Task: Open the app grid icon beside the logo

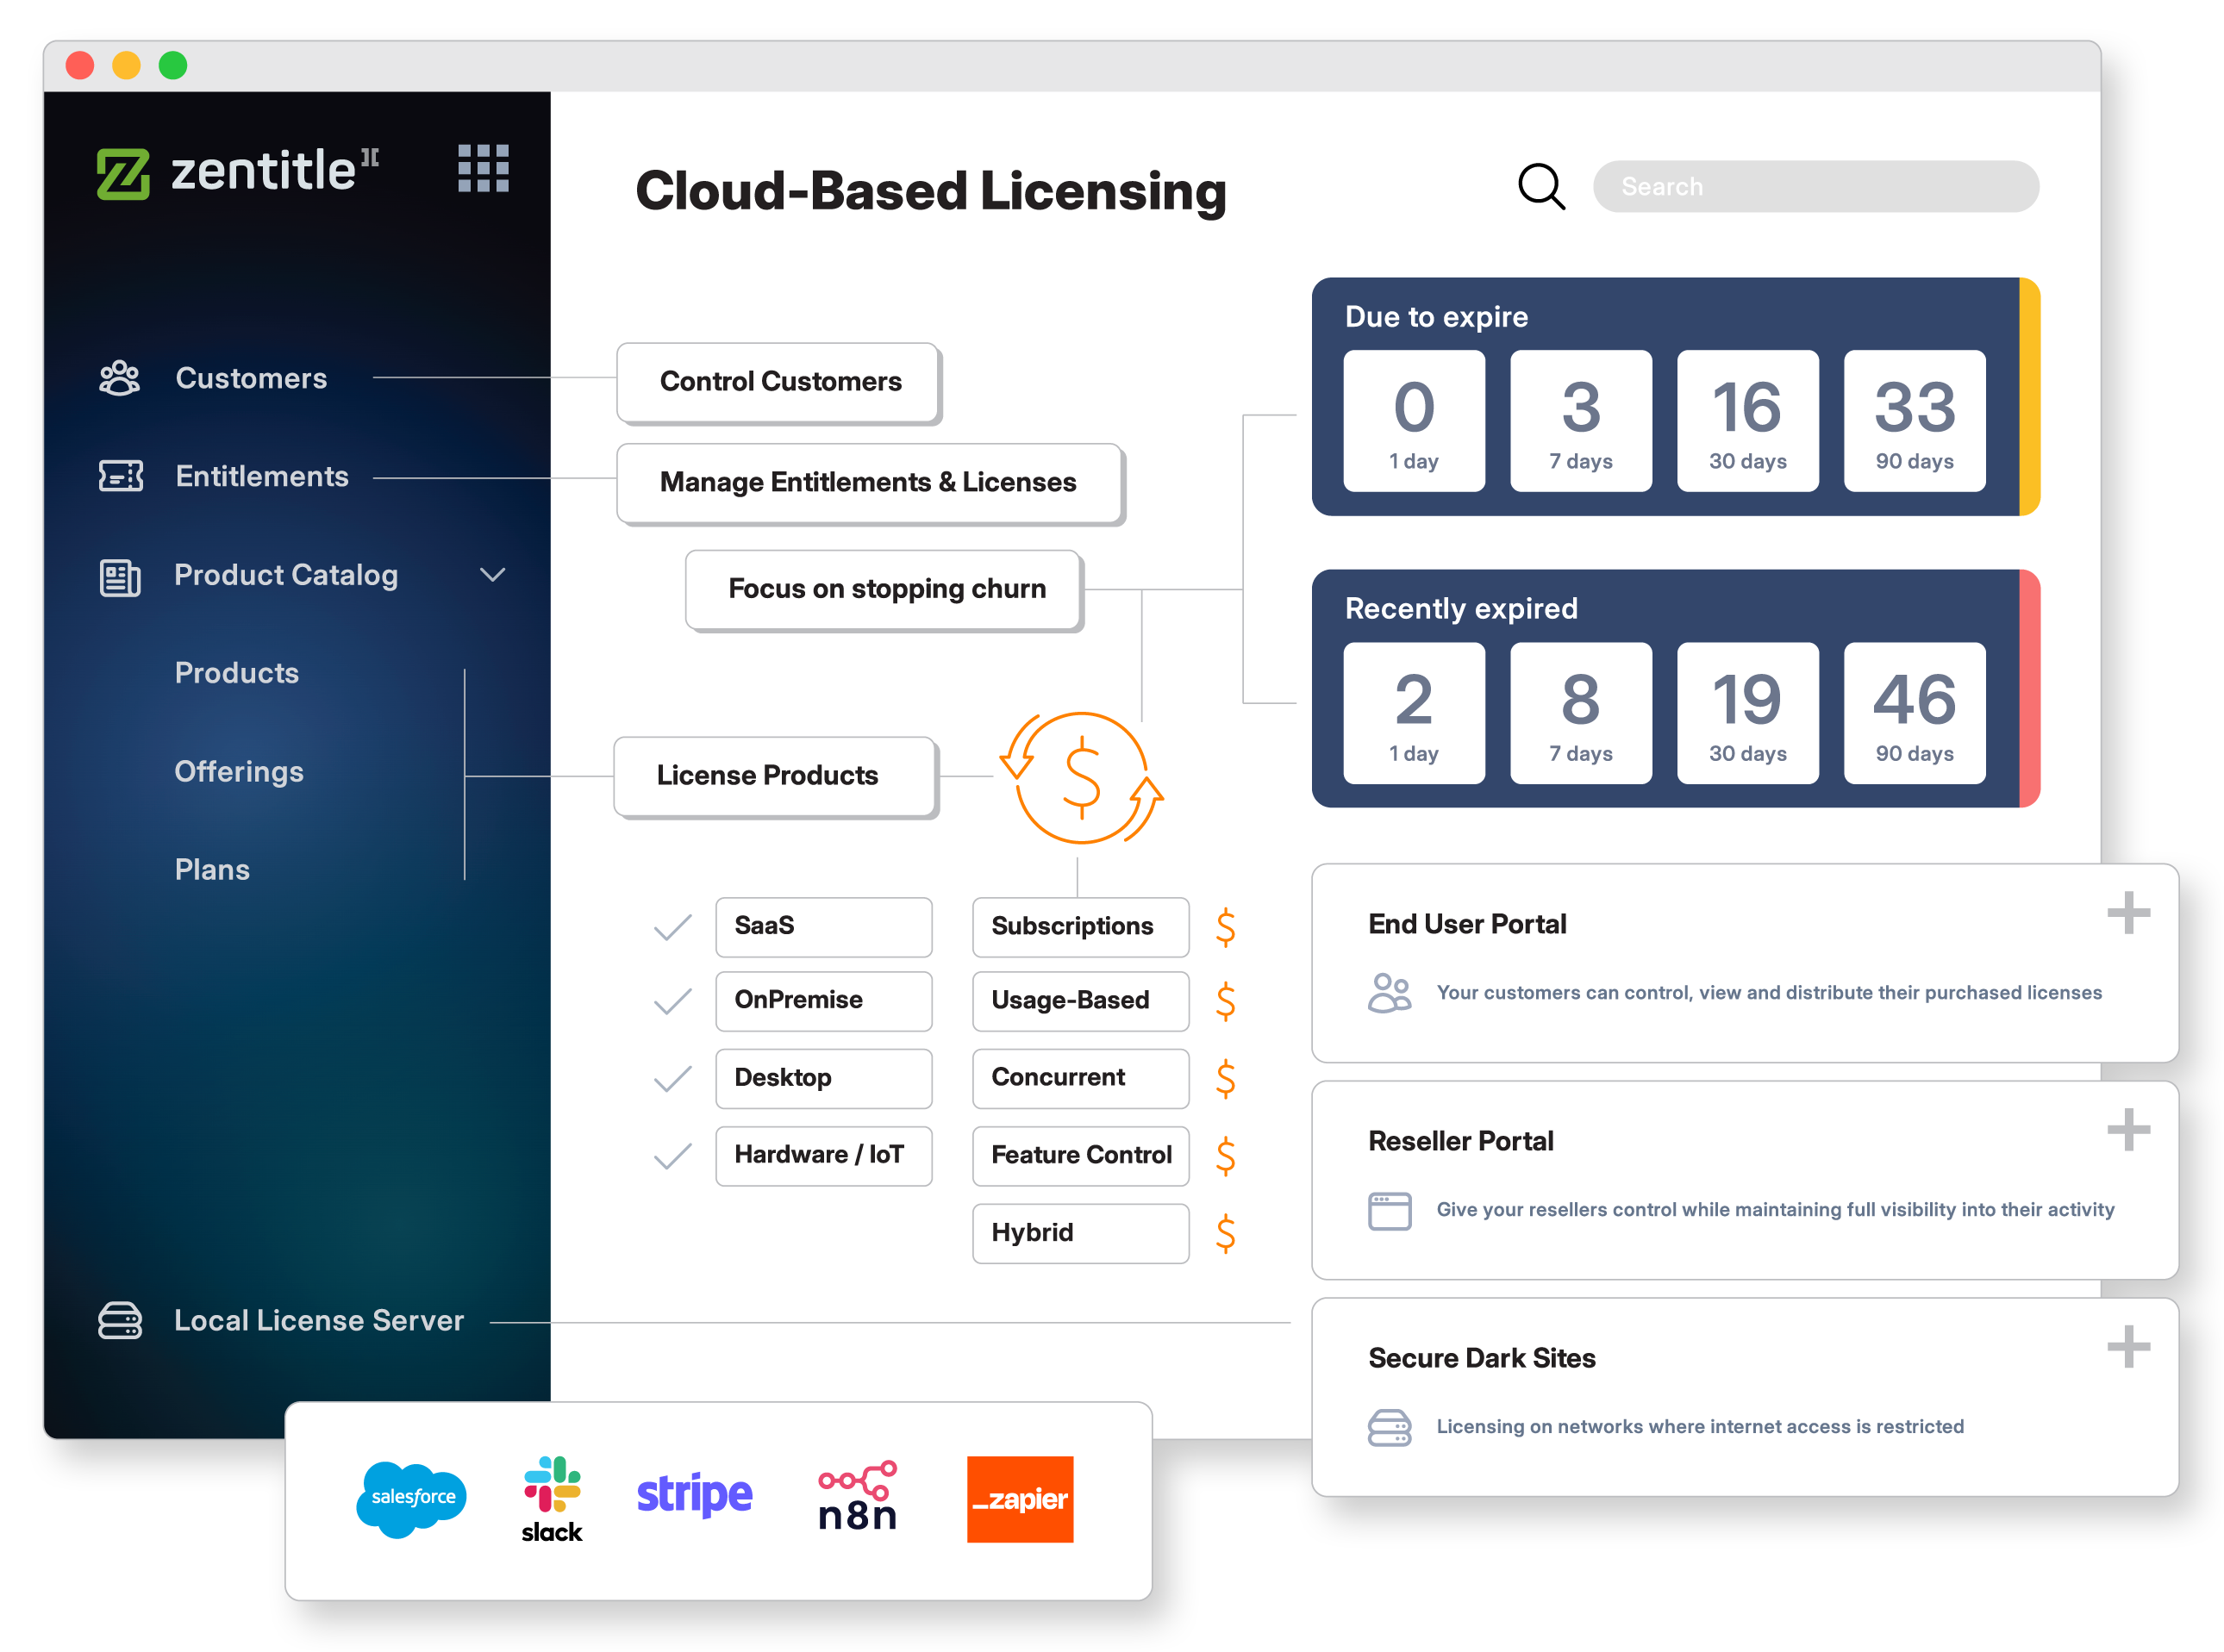Action: [484, 170]
